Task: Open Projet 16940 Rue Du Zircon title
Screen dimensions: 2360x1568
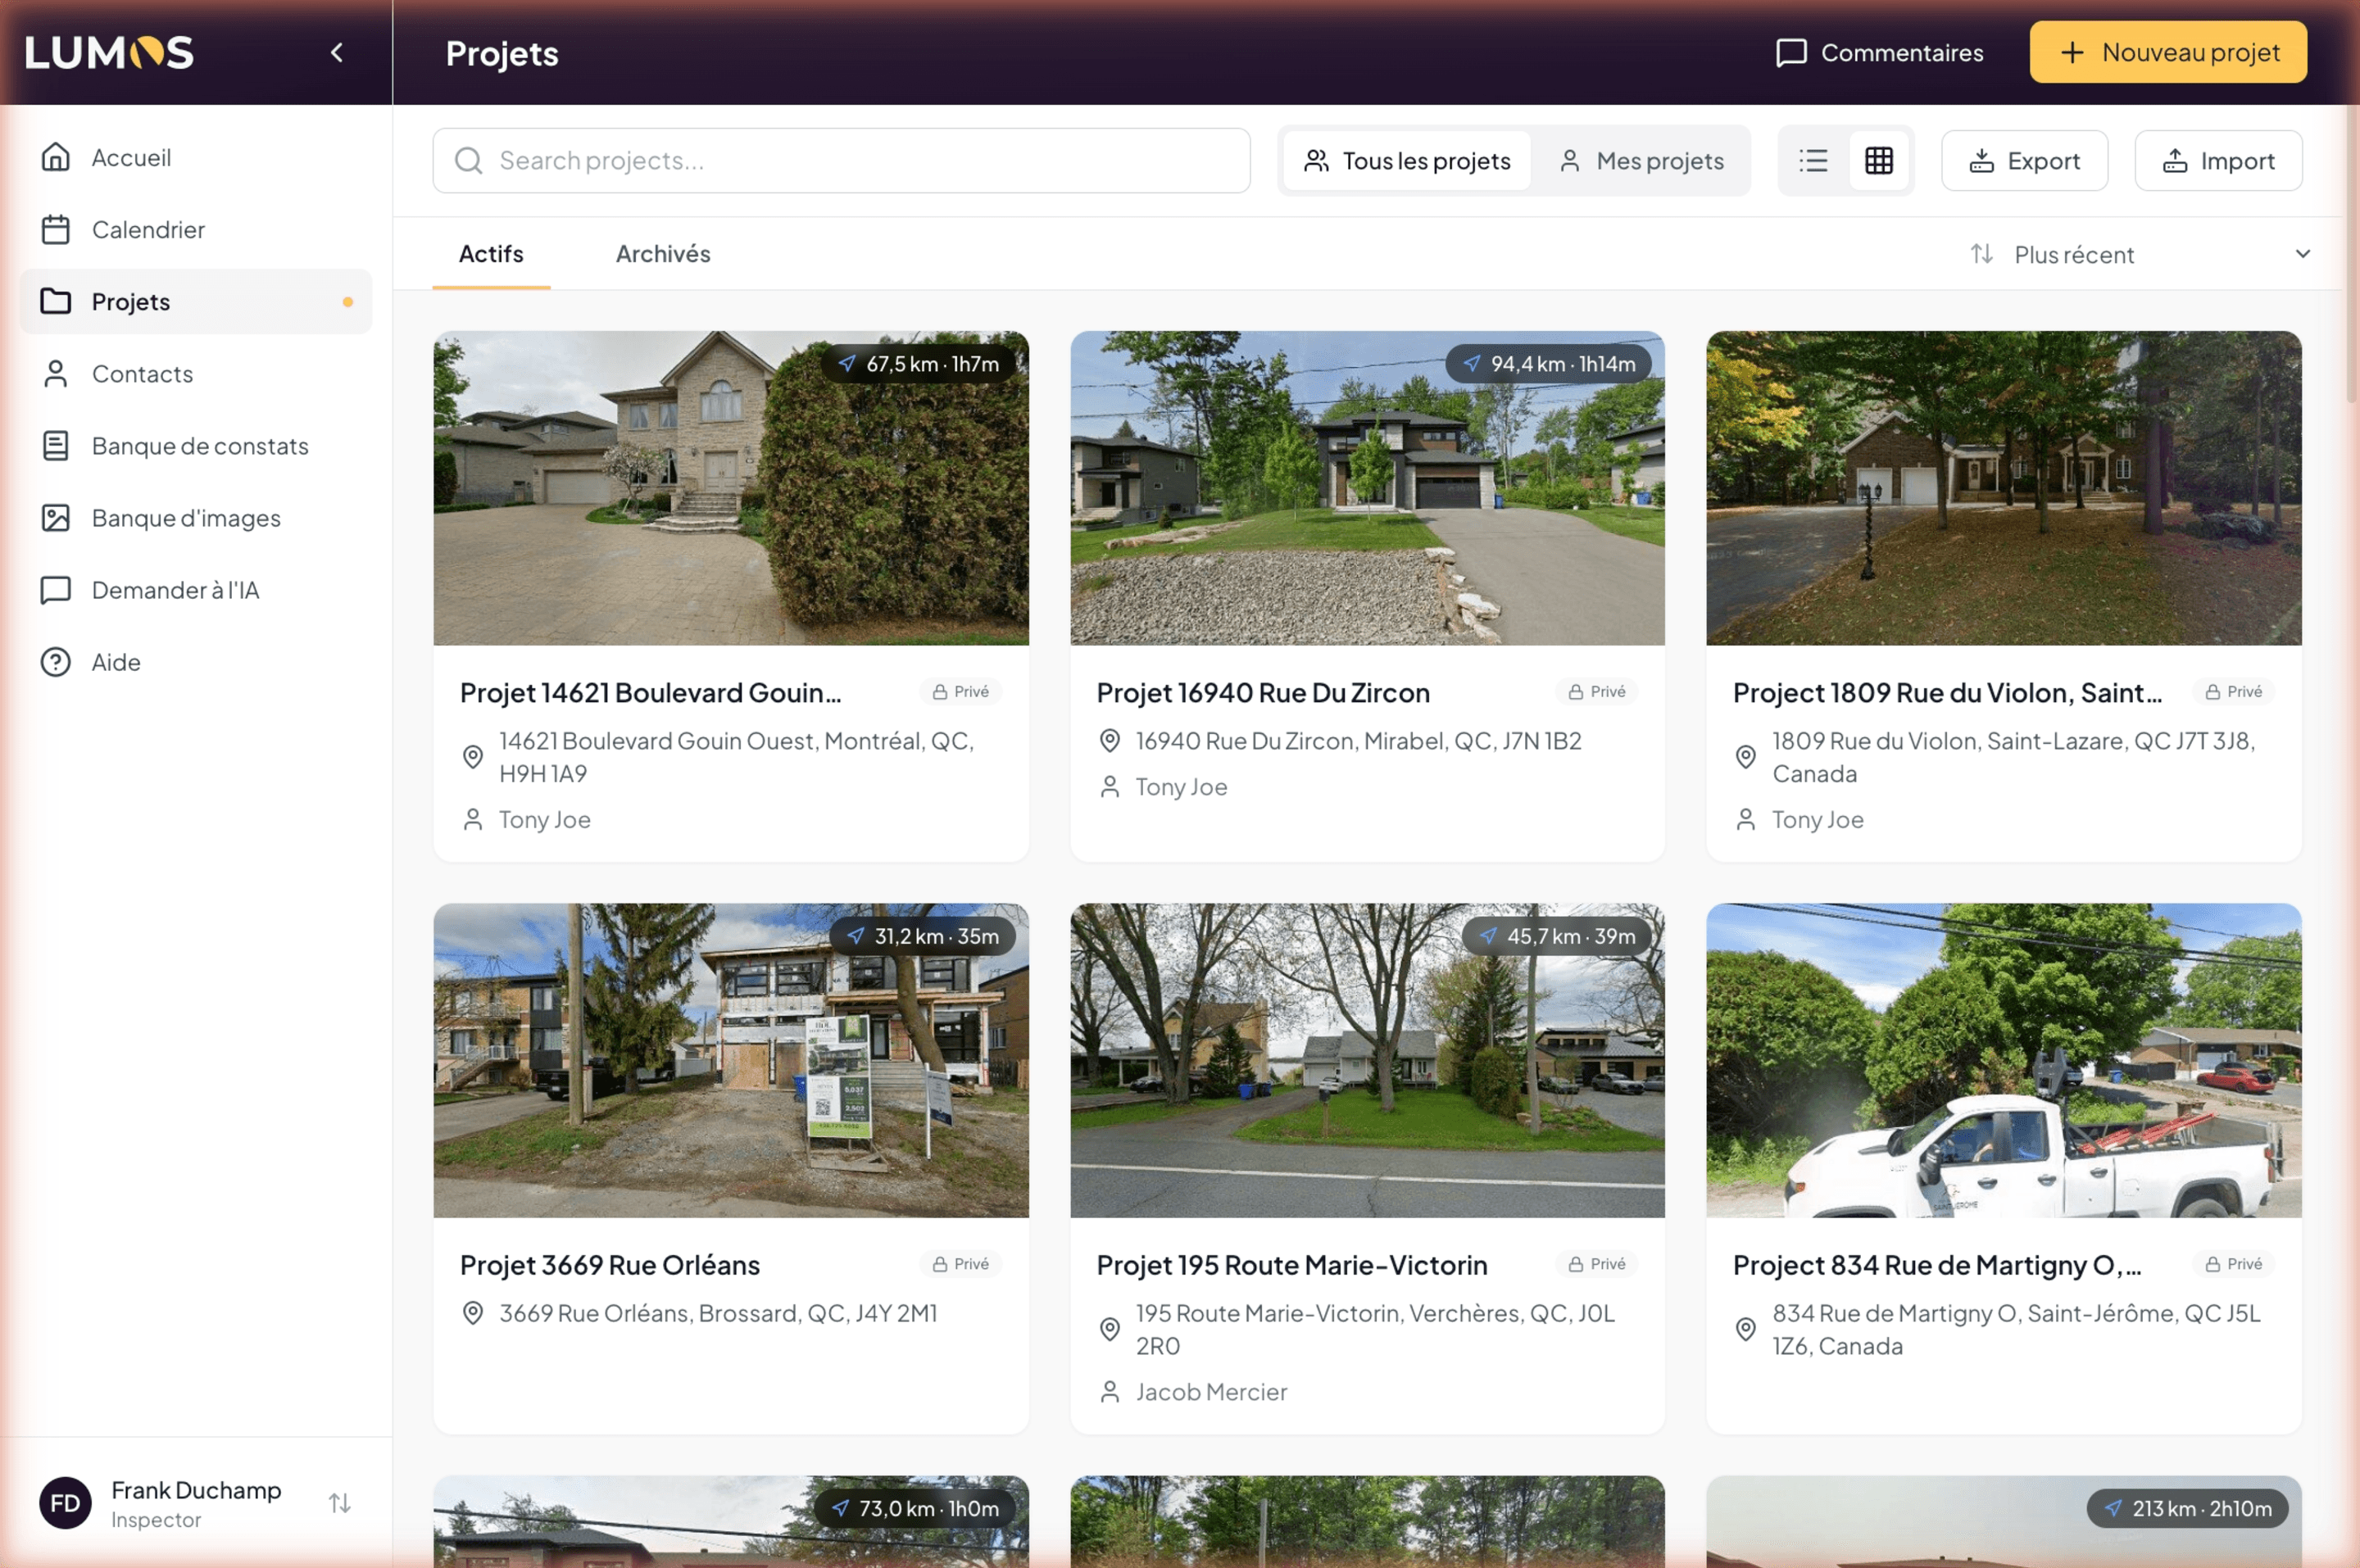Action: (x=1263, y=692)
